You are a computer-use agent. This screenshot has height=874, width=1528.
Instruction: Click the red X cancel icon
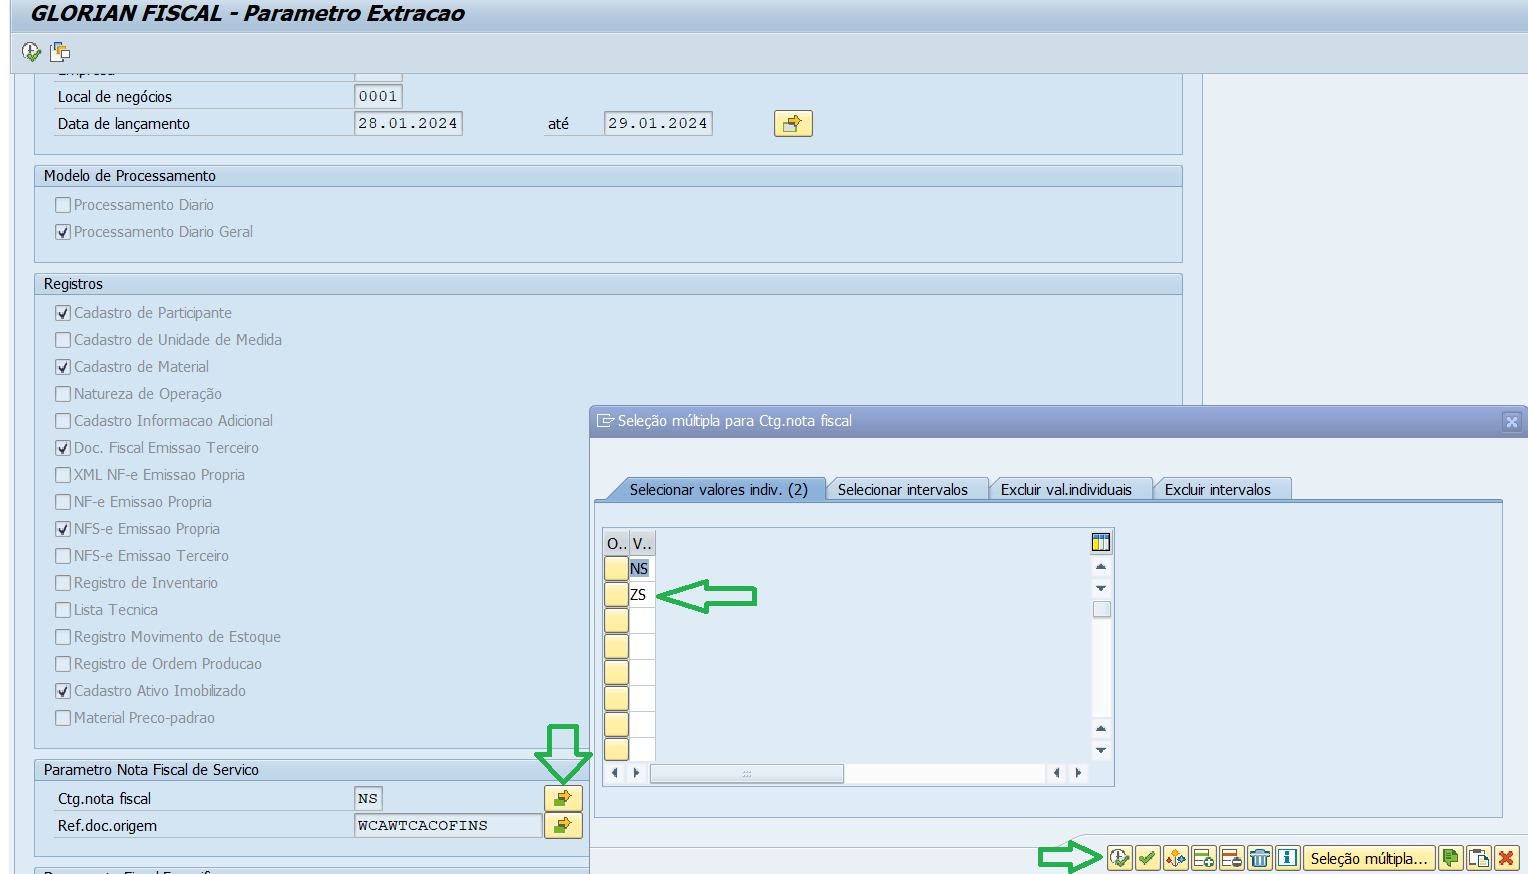tap(1506, 858)
